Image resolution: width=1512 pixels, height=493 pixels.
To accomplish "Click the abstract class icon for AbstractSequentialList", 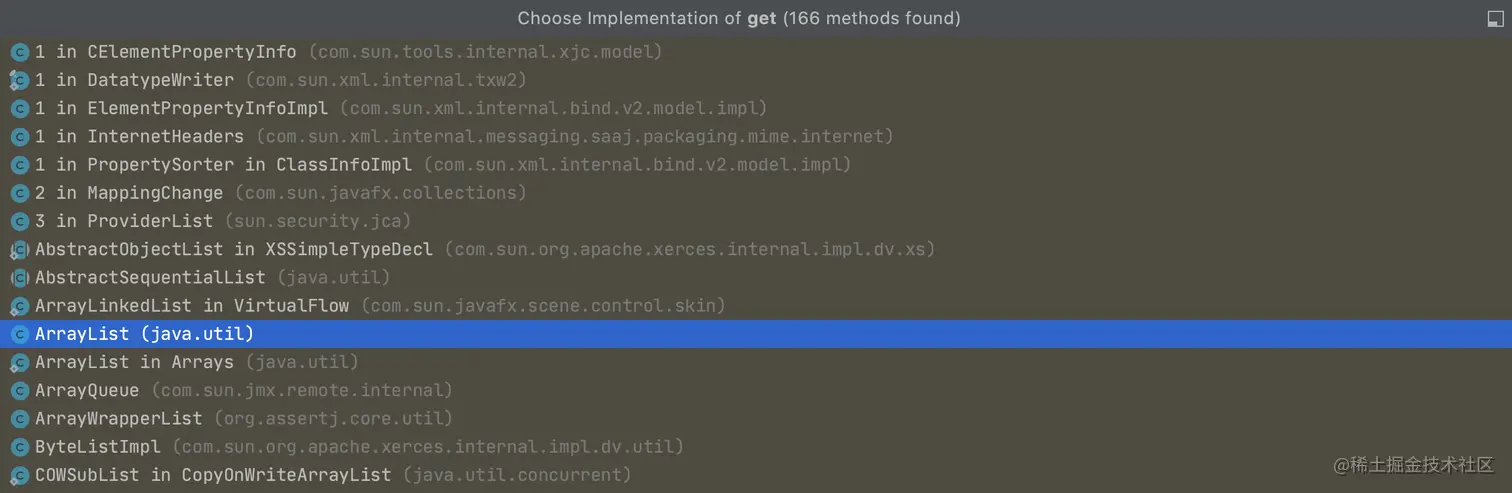I will click(x=19, y=277).
